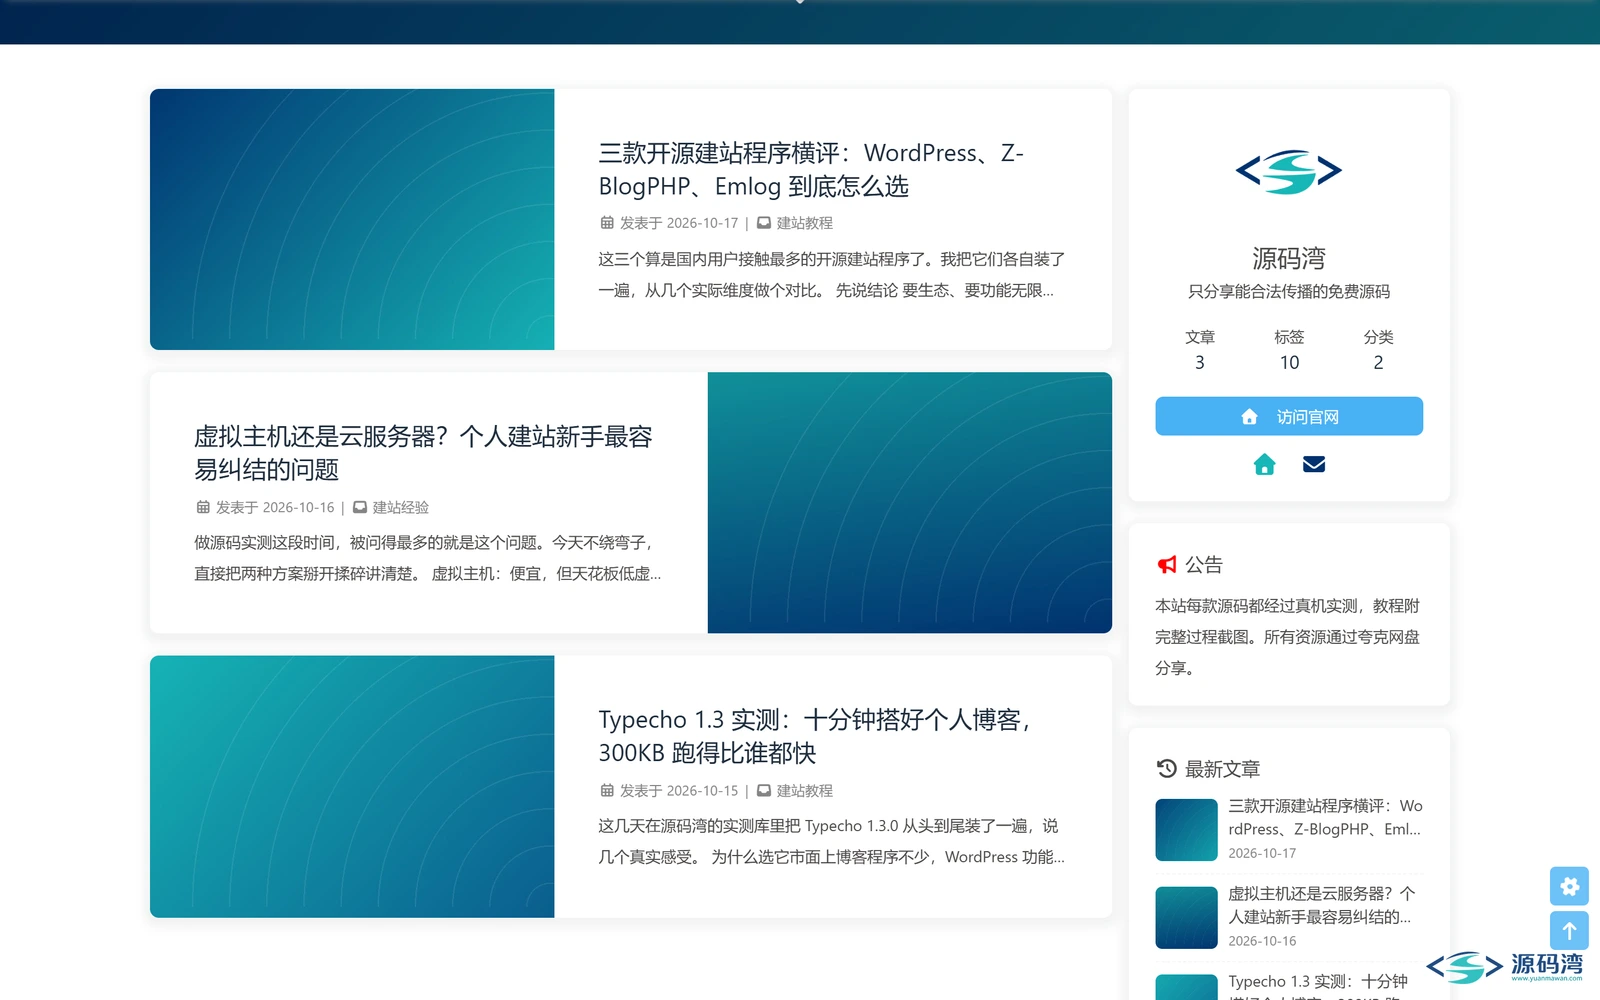
Task: Click the calendar icon beside 发表于 2026-10-15
Action: tap(607, 790)
